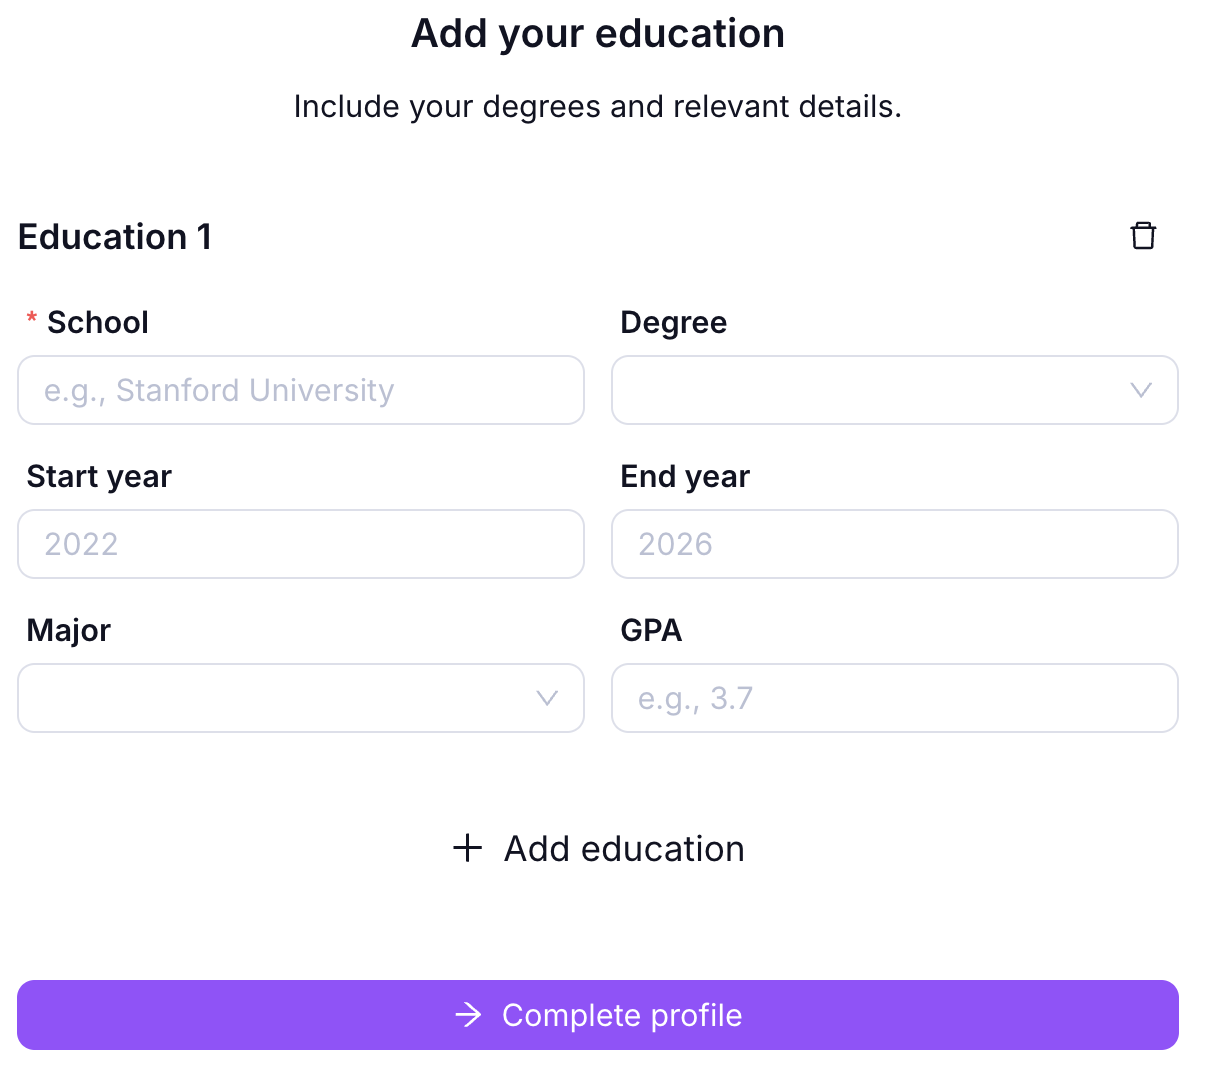Click the arrow icon on Complete profile

pyautogui.click(x=468, y=1015)
